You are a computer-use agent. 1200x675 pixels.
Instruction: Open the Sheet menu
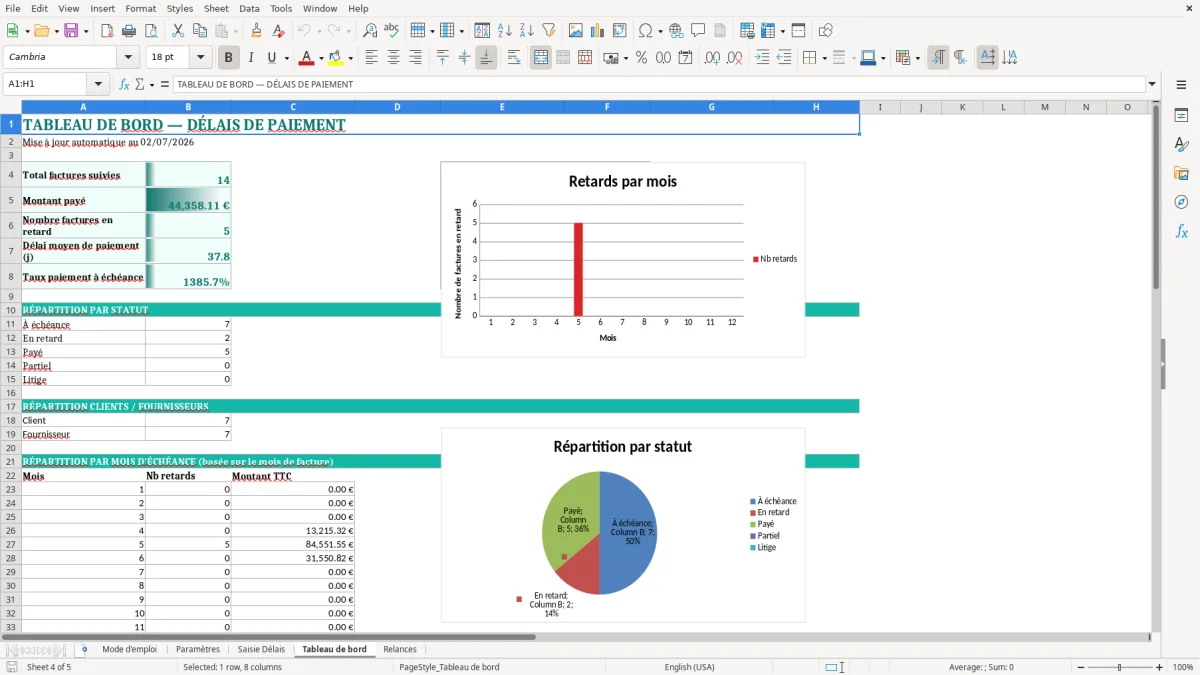point(216,8)
